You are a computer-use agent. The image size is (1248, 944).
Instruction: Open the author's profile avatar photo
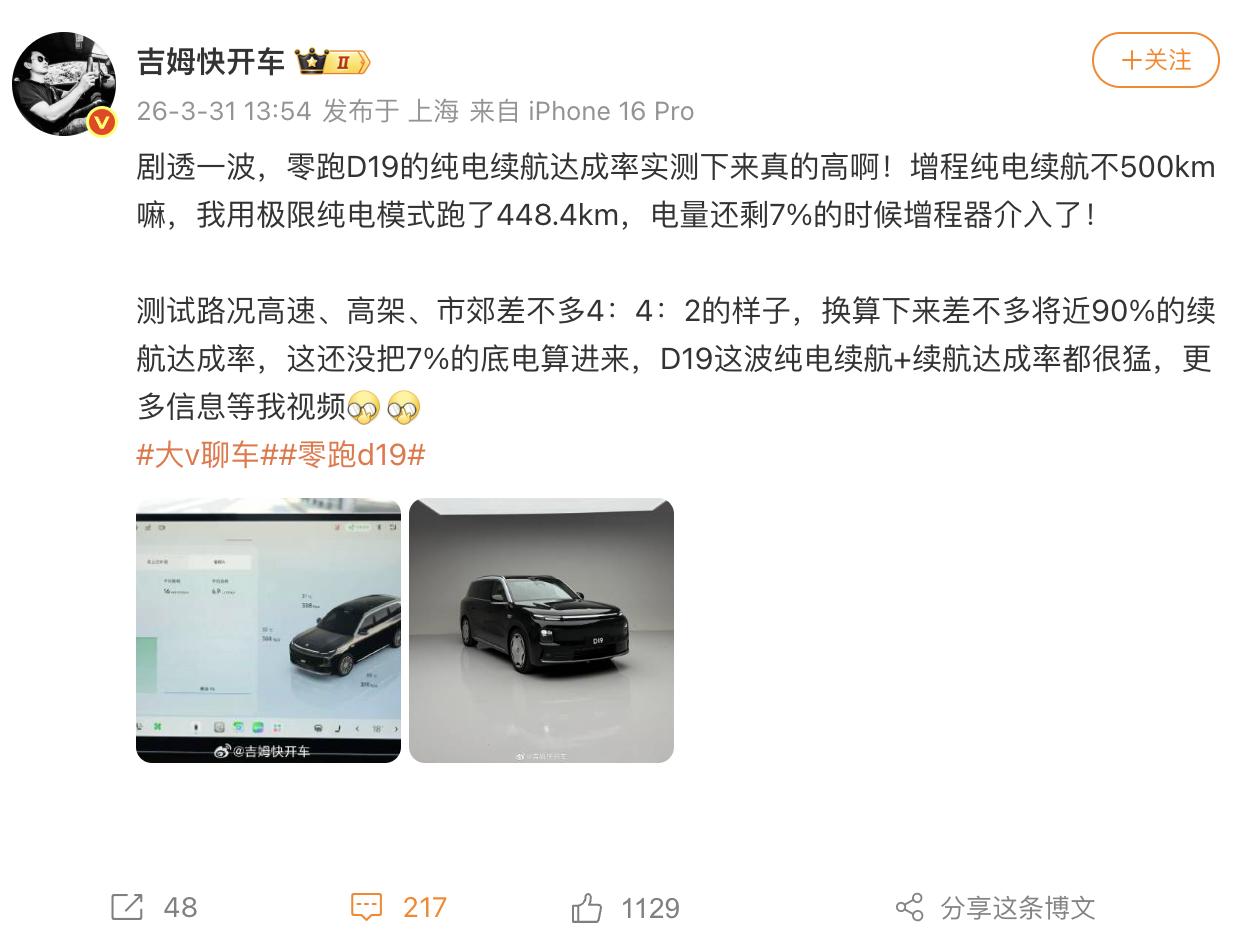[63, 83]
